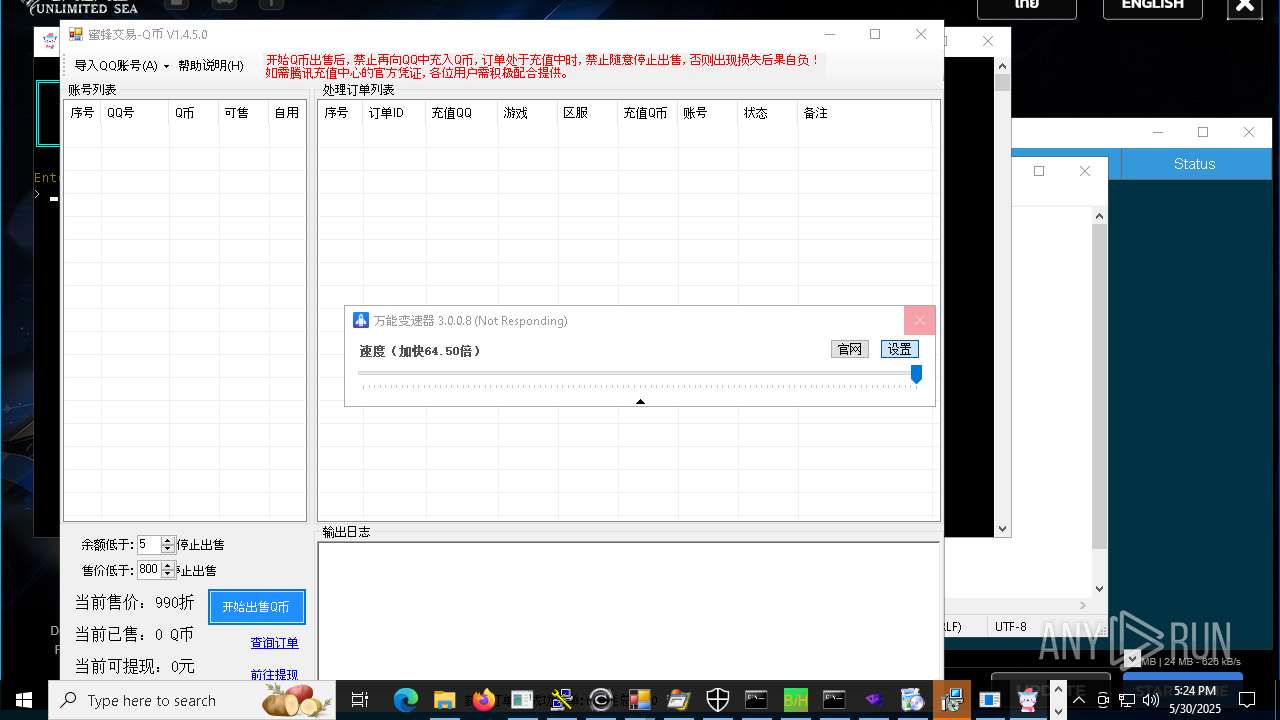Click the 充值Q币 column header
The width and height of the screenshot is (1280, 720).
pyautogui.click(x=648, y=113)
